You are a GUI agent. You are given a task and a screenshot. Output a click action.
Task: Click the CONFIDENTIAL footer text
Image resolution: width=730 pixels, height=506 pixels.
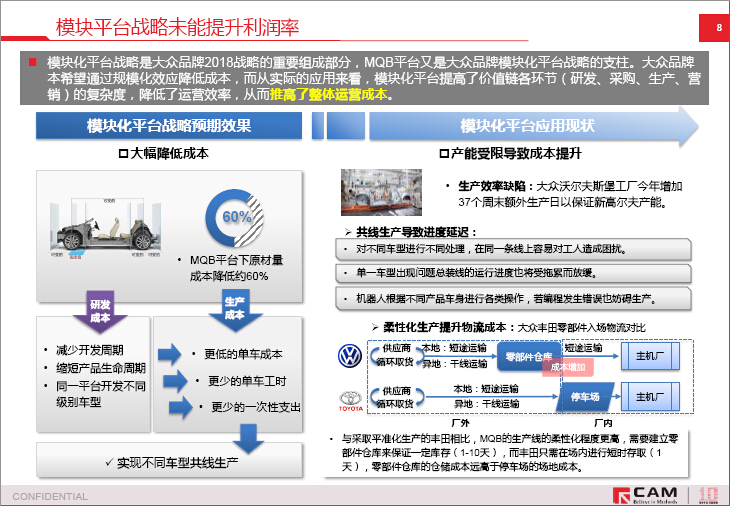pos(50,497)
